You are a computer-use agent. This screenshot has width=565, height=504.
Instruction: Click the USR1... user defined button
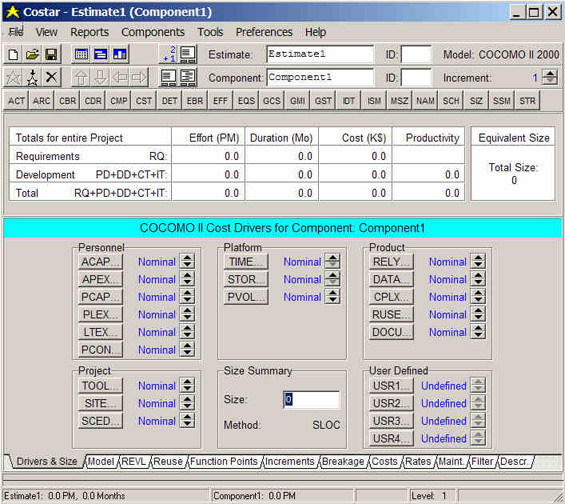391,385
